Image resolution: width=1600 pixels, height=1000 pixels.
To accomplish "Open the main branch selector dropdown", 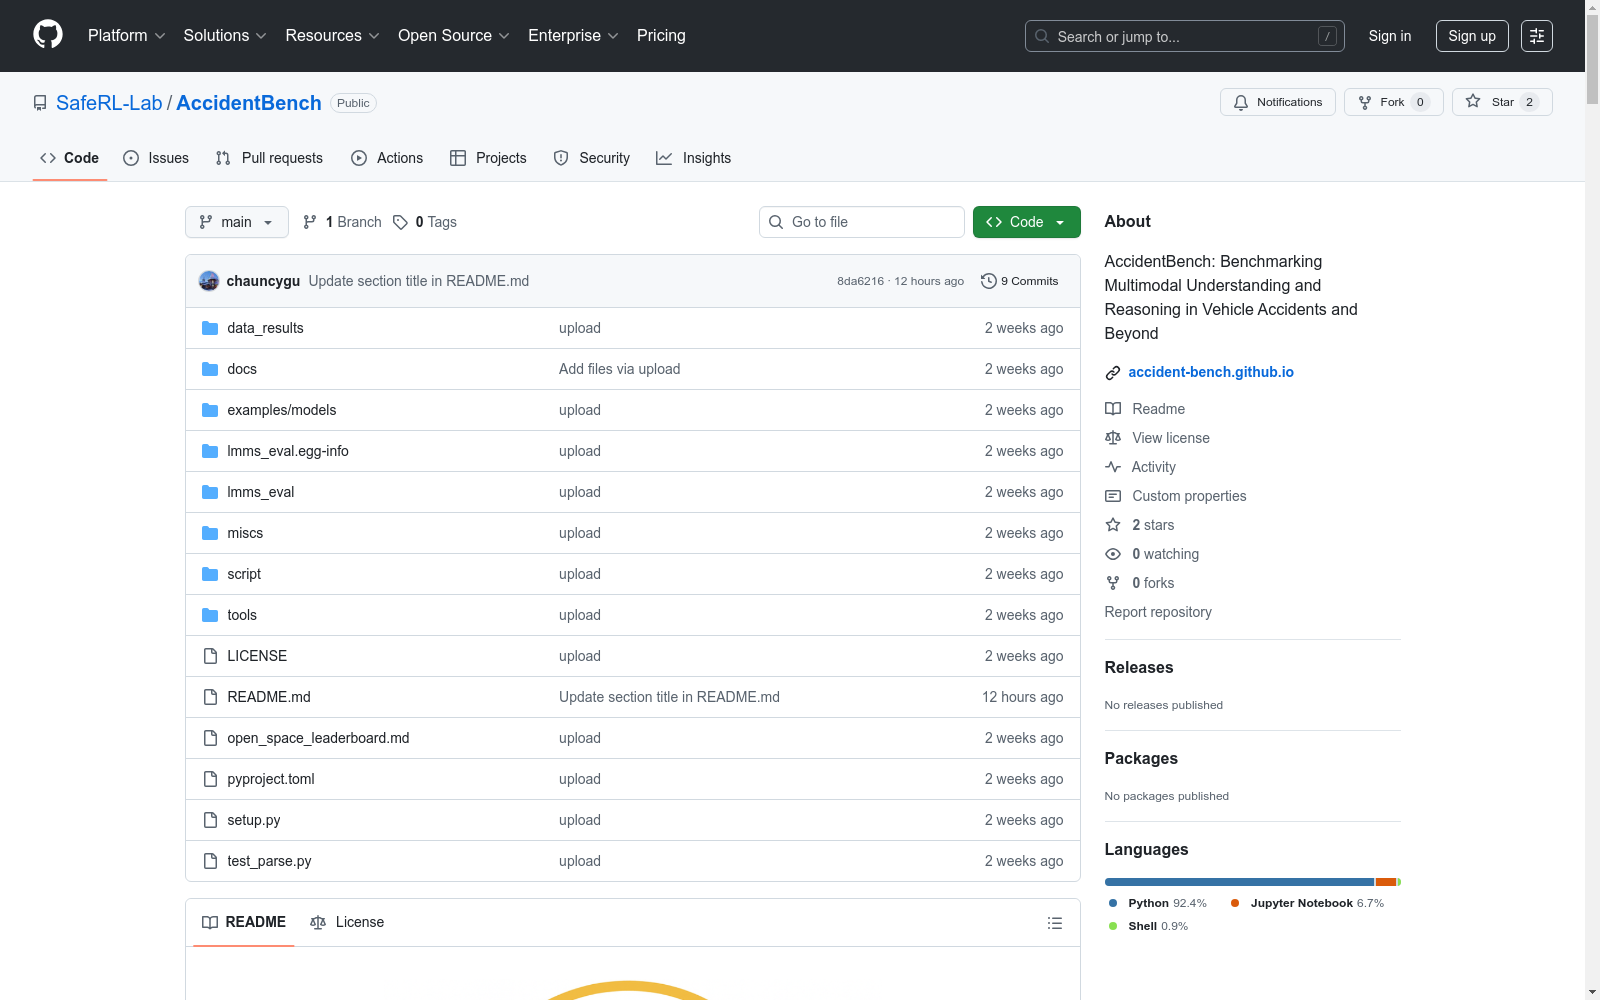I will pos(237,222).
